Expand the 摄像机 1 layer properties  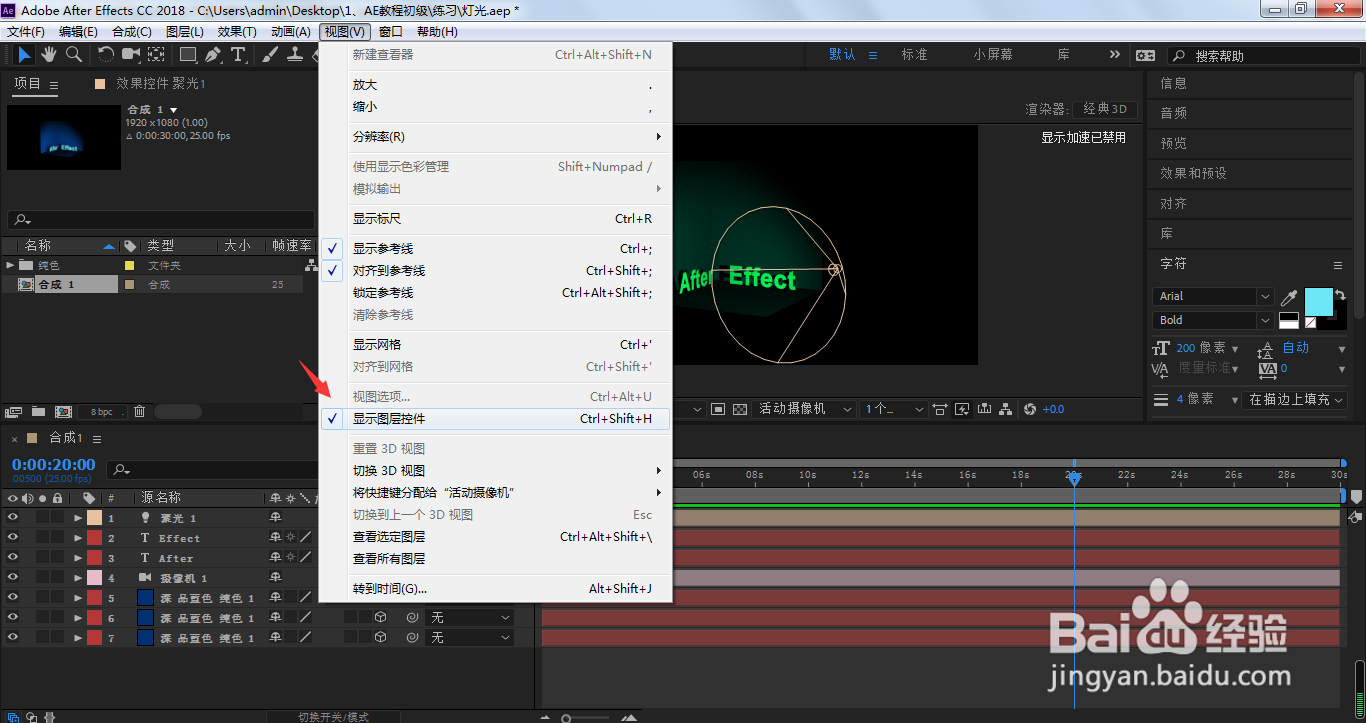coord(77,578)
